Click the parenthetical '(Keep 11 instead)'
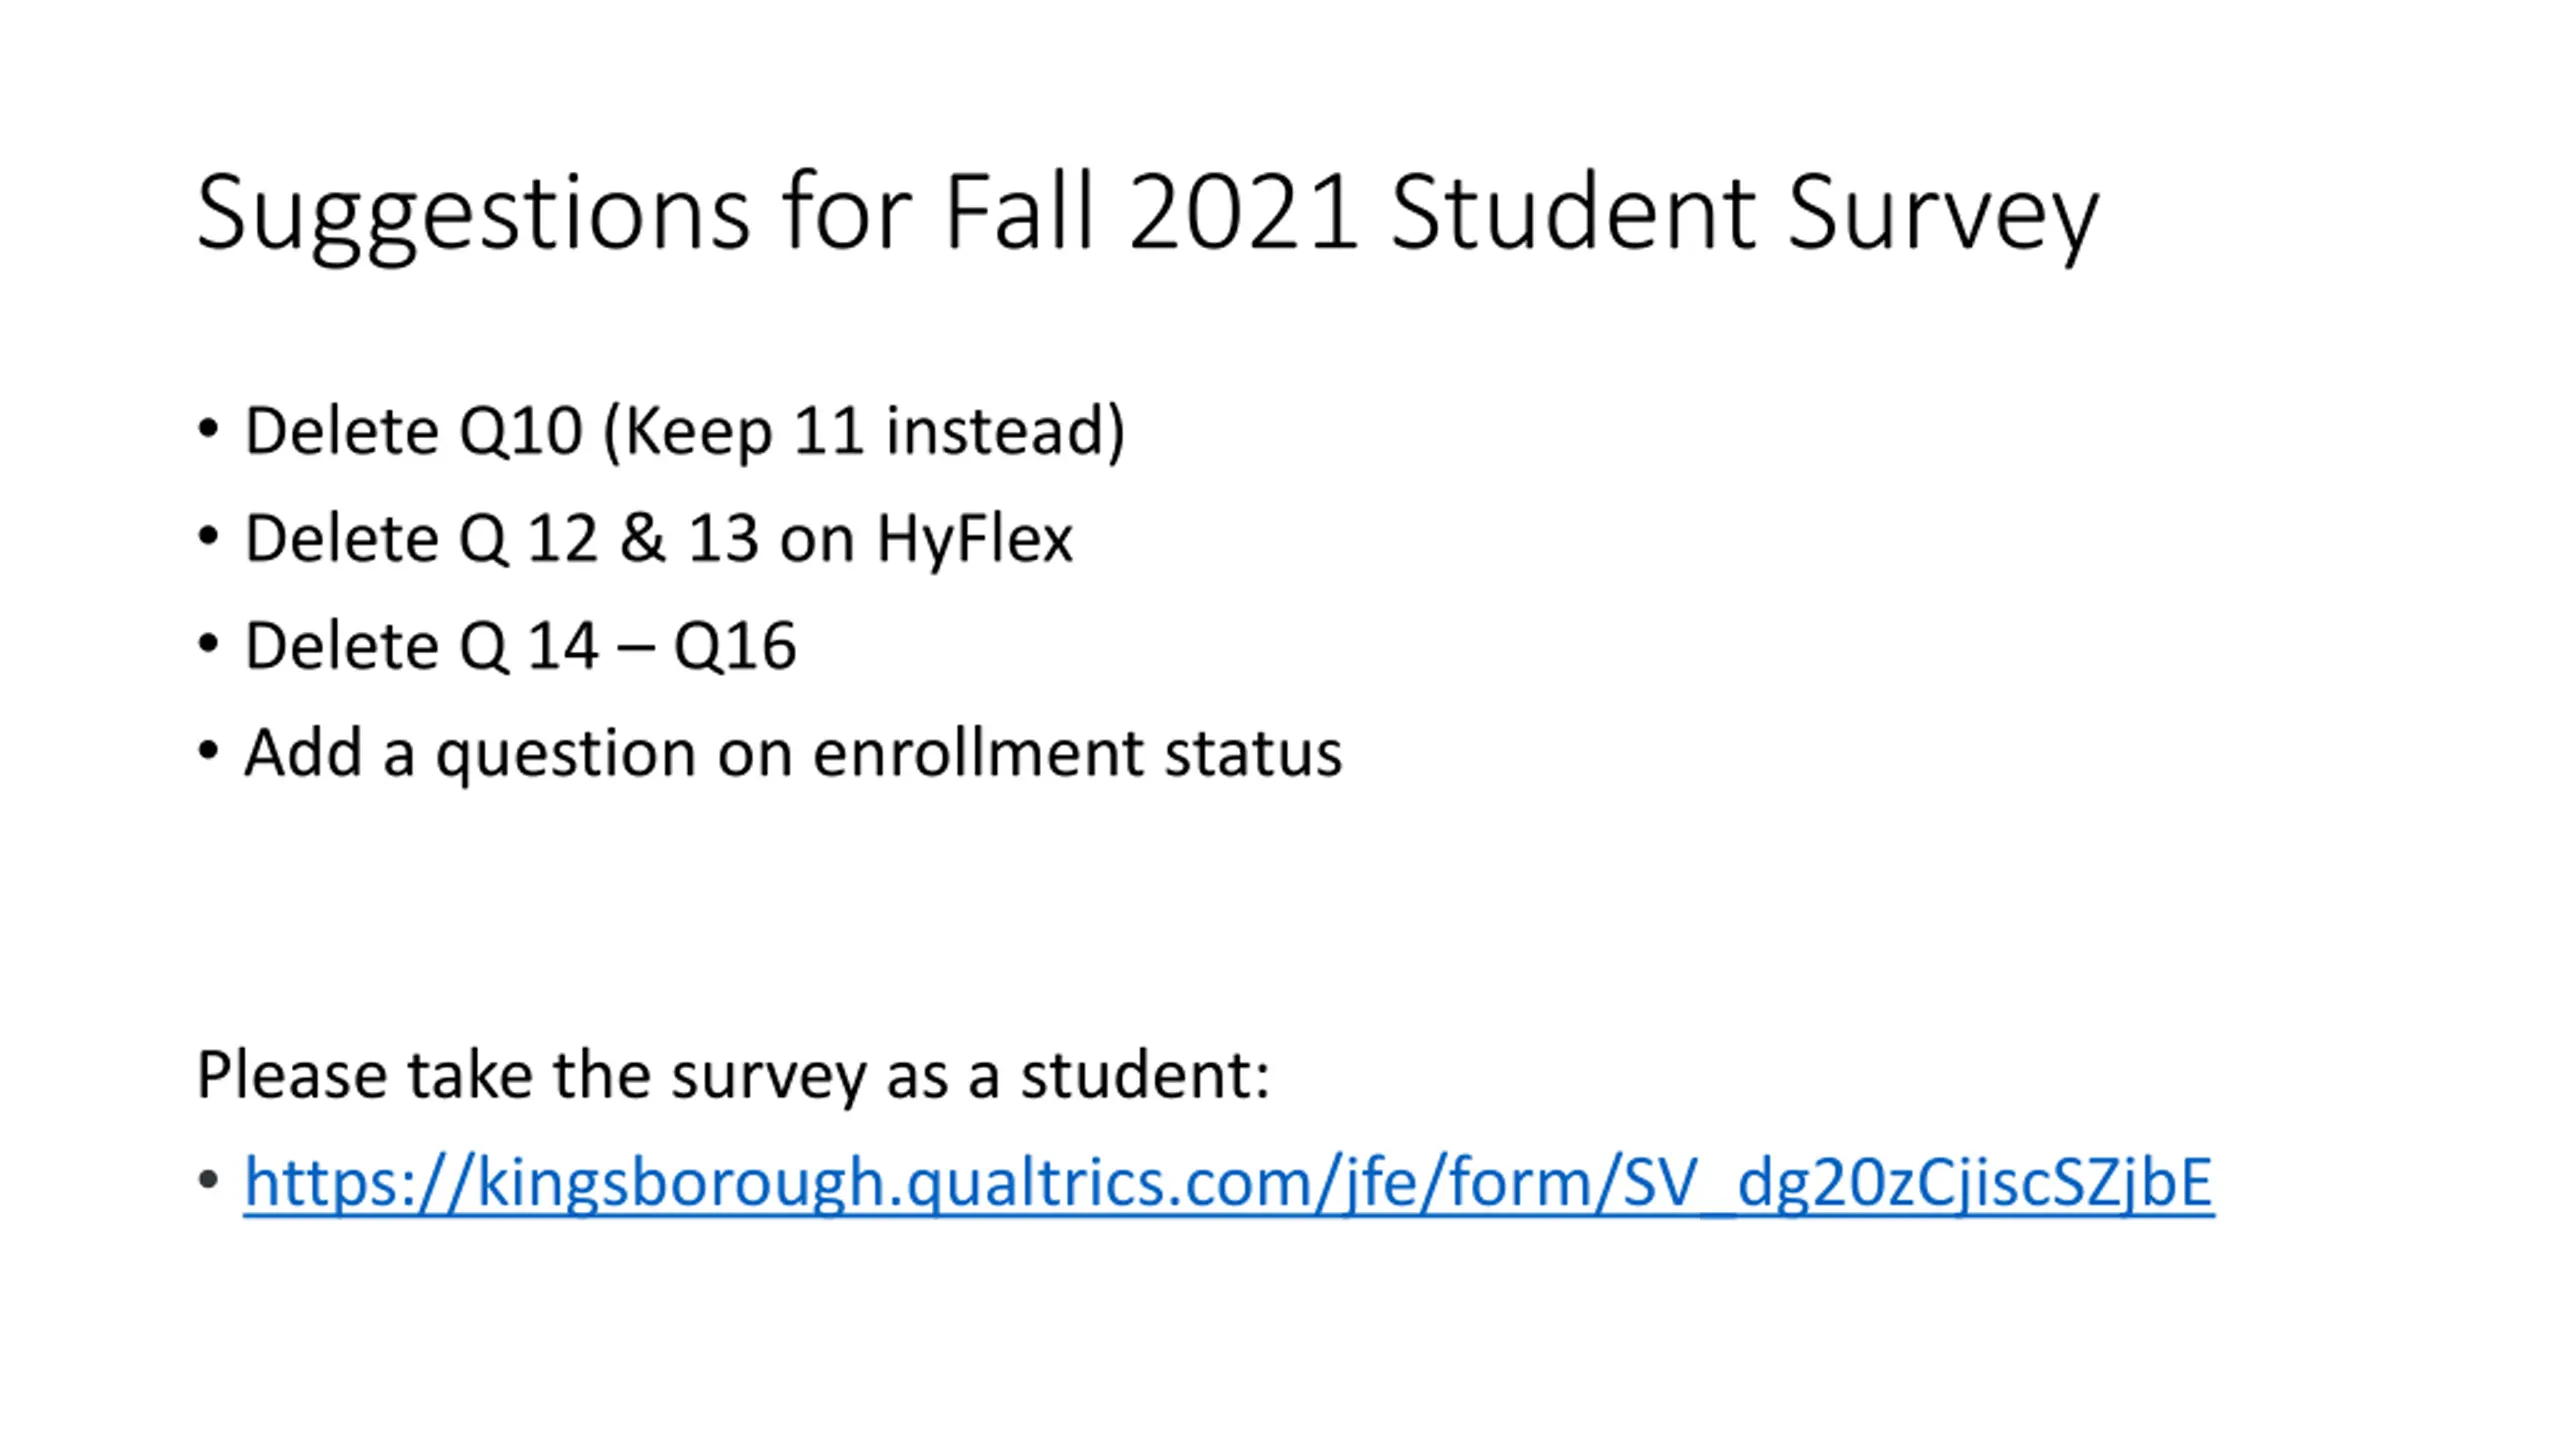This screenshot has height=1440, width=2560. [x=865, y=431]
